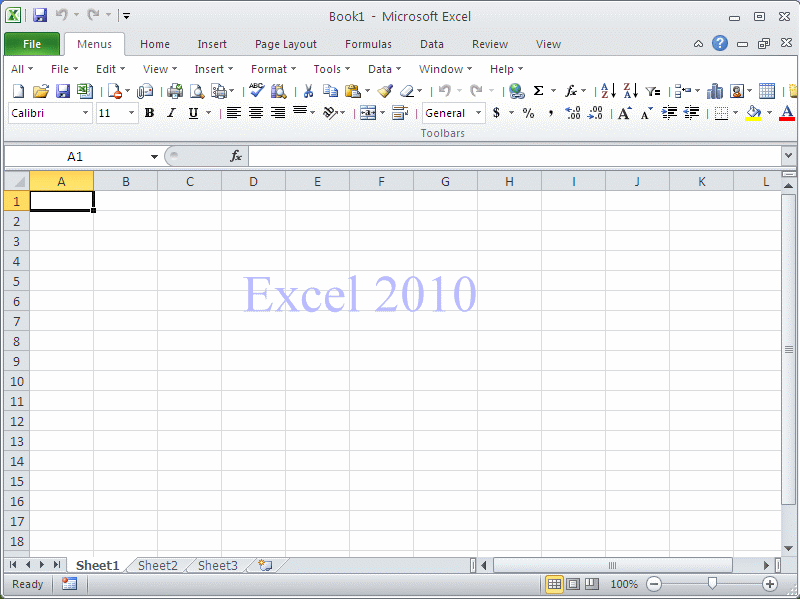This screenshot has height=600, width=800.
Task: Click the Cut scissors icon
Action: tap(308, 91)
